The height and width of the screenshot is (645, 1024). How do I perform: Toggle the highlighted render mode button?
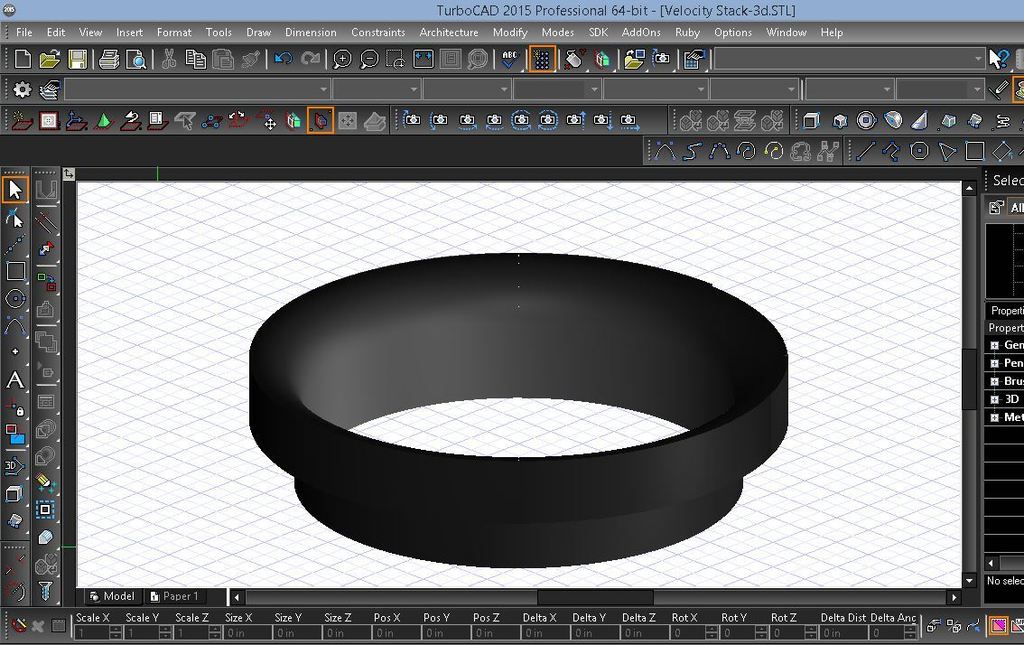320,121
